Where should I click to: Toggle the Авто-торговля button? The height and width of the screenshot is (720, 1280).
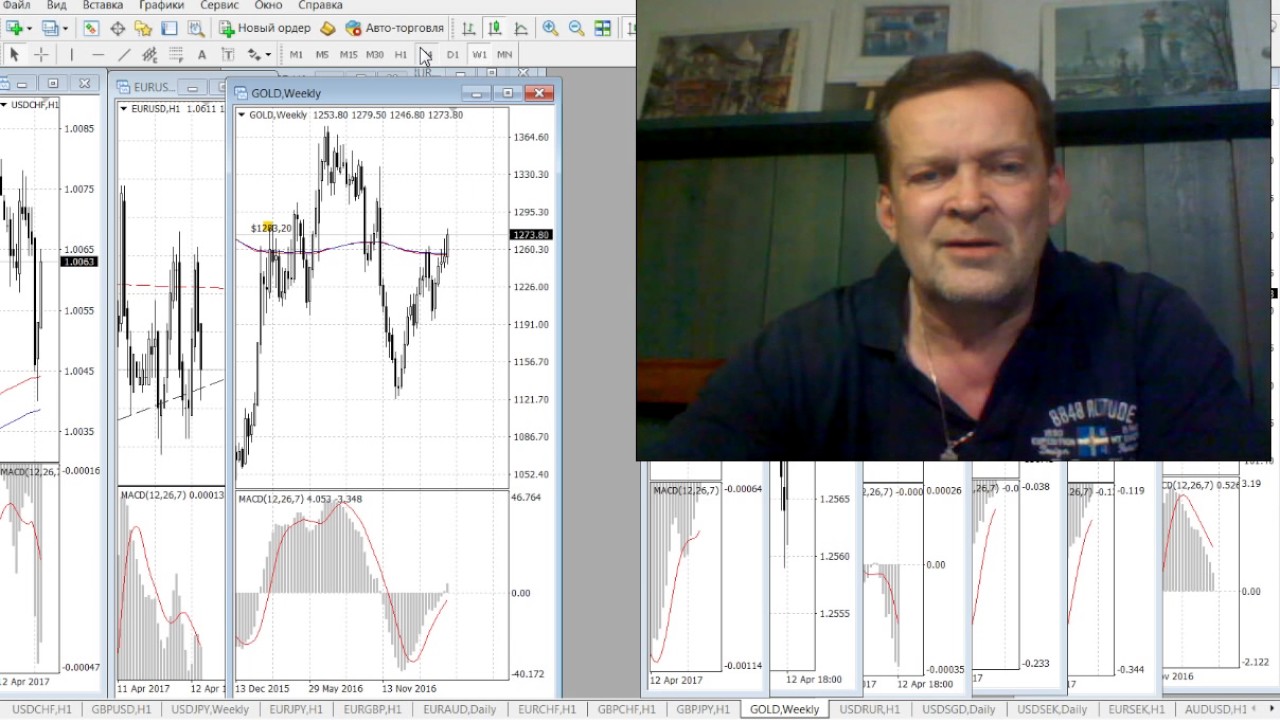pos(394,28)
